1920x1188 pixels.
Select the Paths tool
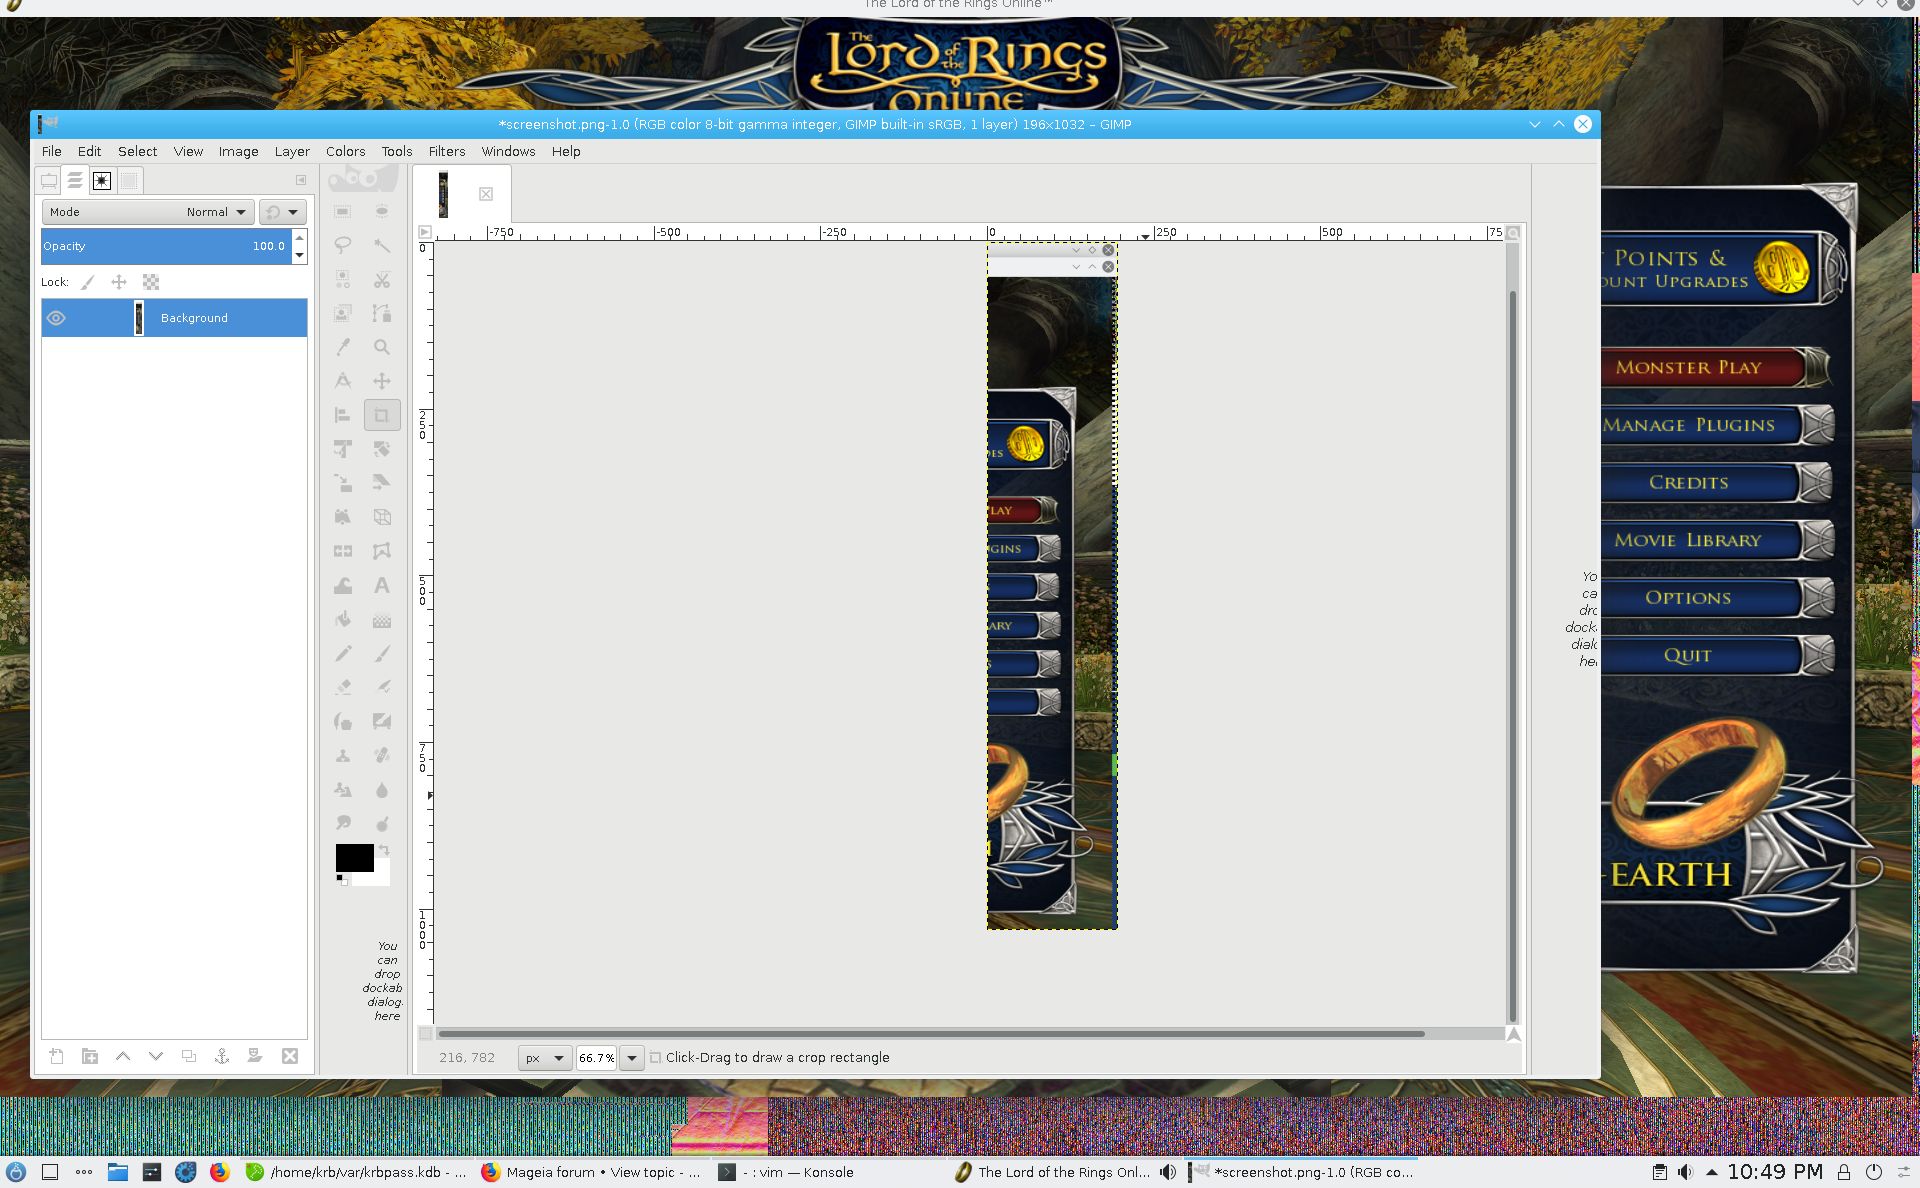[x=381, y=313]
